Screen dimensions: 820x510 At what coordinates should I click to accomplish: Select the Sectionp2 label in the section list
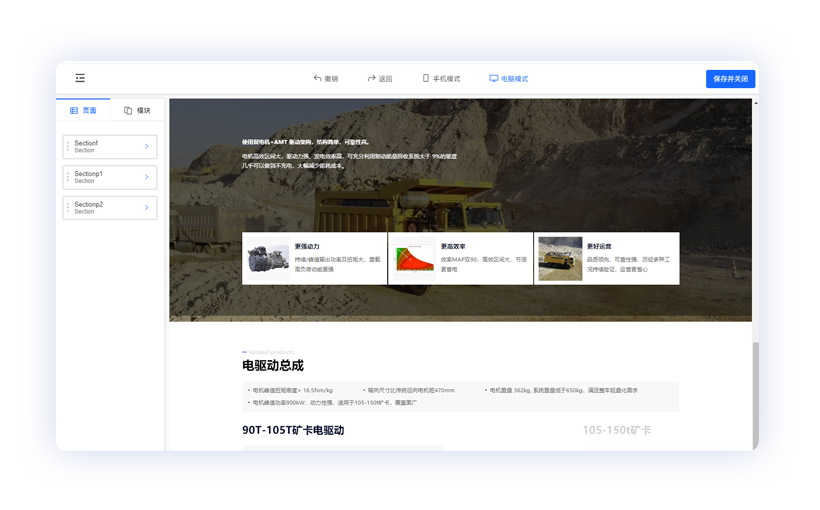pyautogui.click(x=88, y=204)
